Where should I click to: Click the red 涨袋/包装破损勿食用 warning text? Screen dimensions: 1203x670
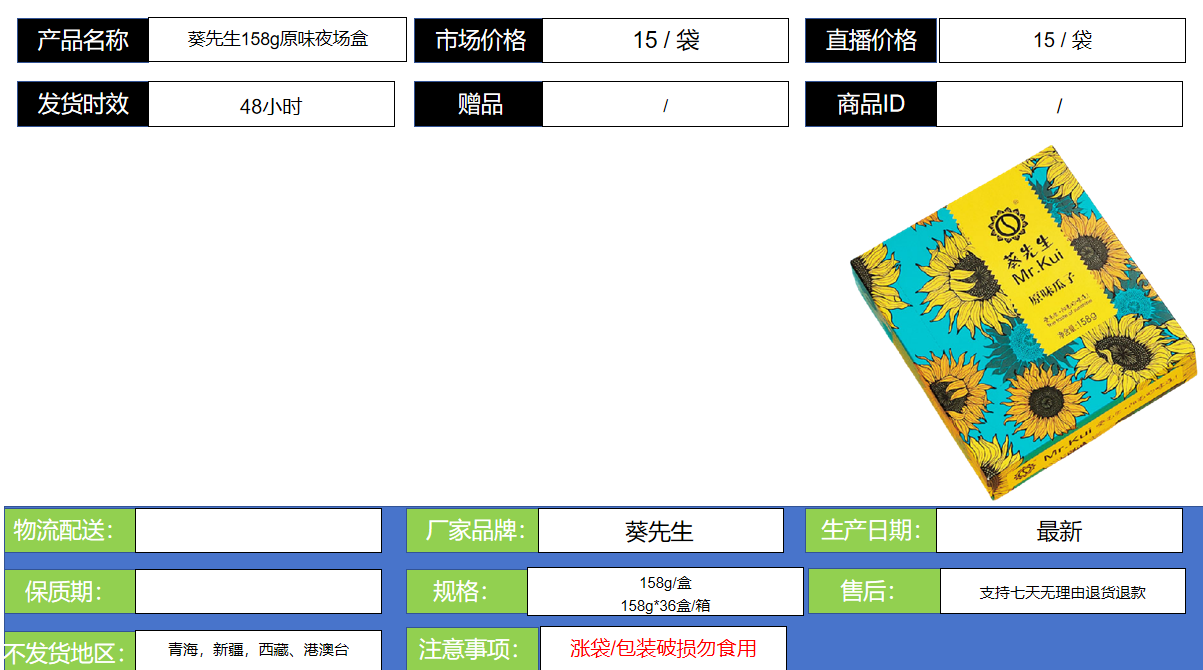pos(663,648)
